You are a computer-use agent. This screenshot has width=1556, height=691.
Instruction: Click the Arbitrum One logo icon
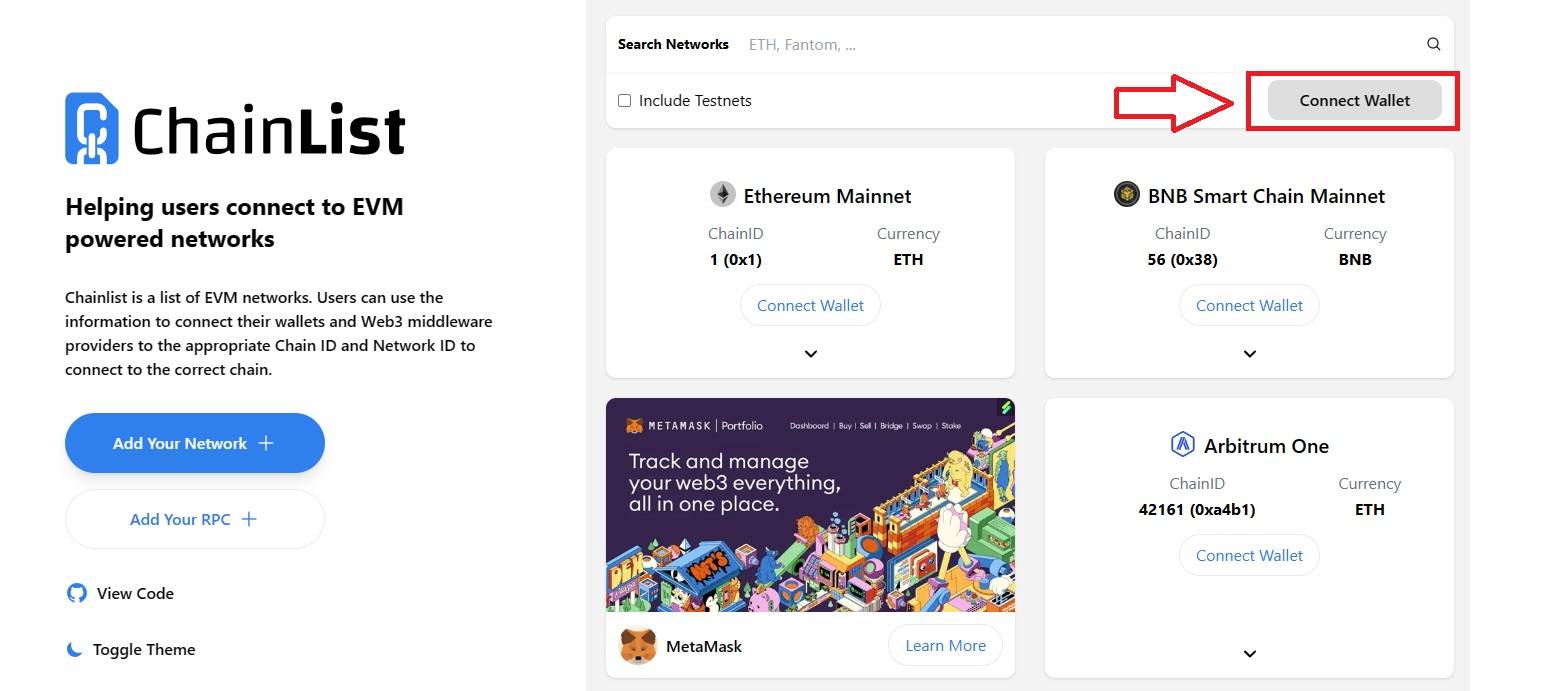click(1183, 444)
